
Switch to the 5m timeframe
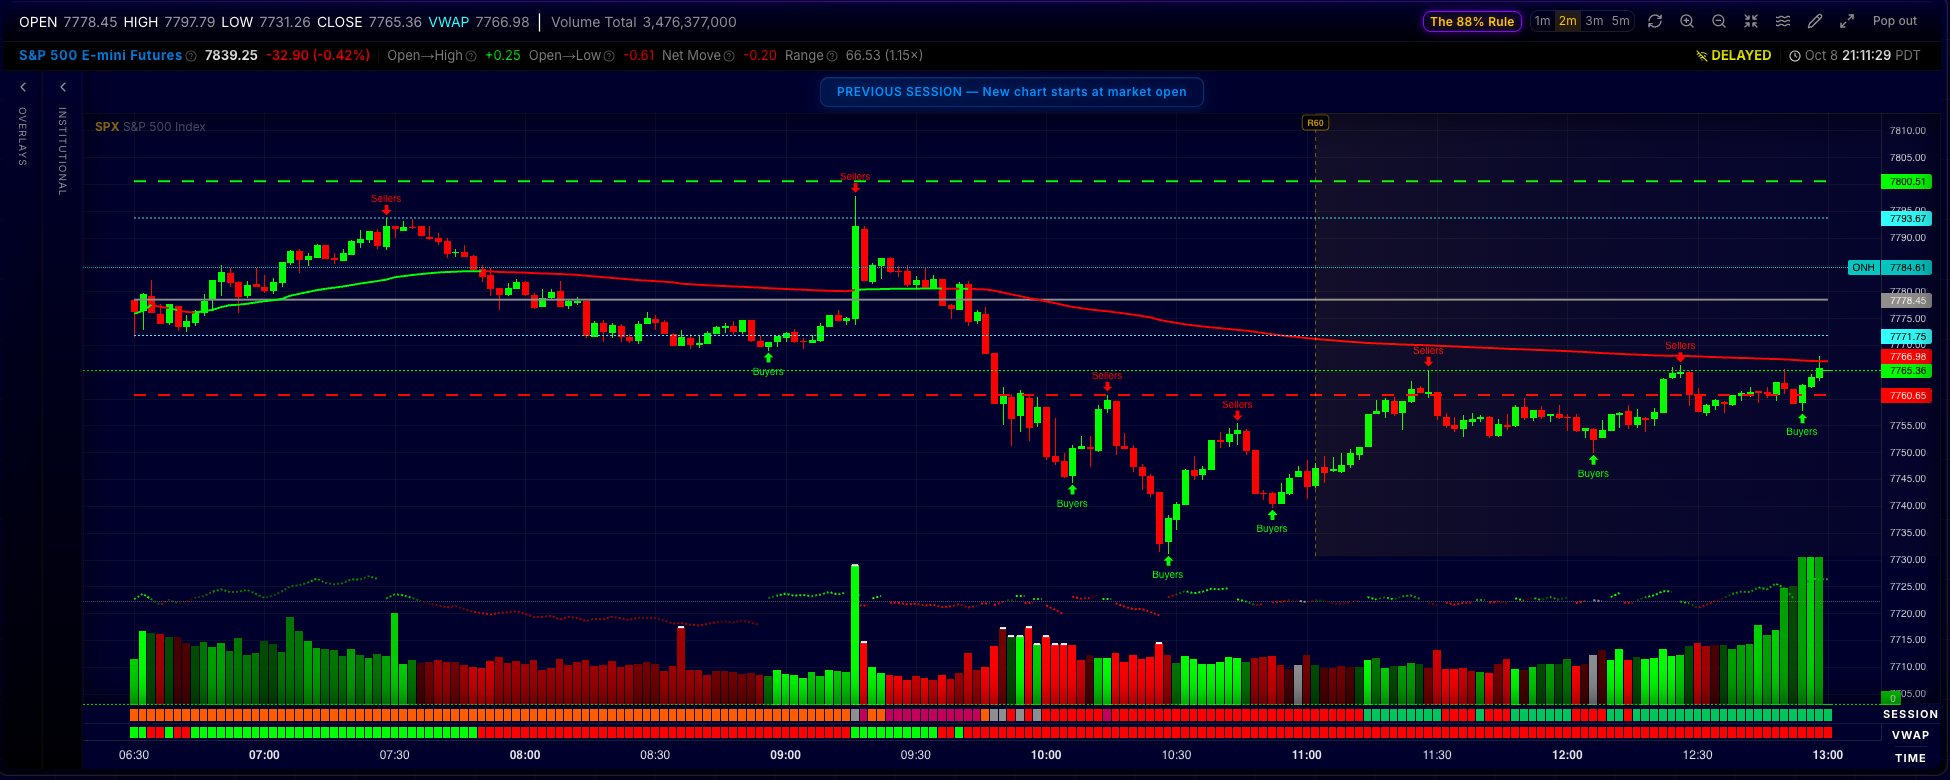(x=1620, y=21)
